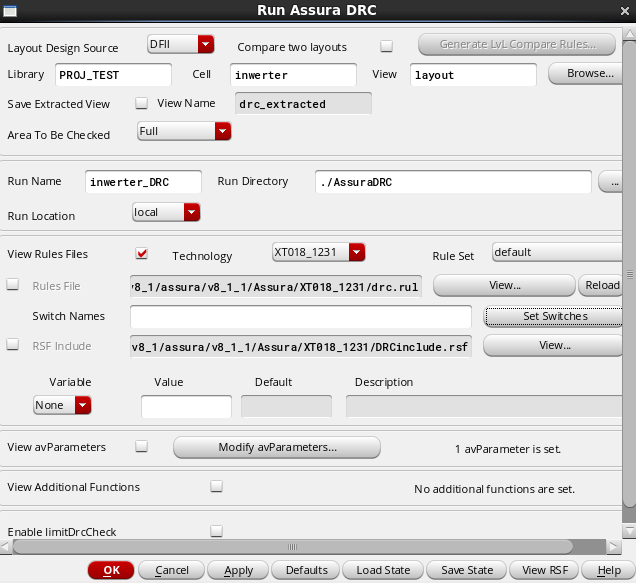This screenshot has width=636, height=583.
Task: Click the Help button
Action: click(x=608, y=570)
